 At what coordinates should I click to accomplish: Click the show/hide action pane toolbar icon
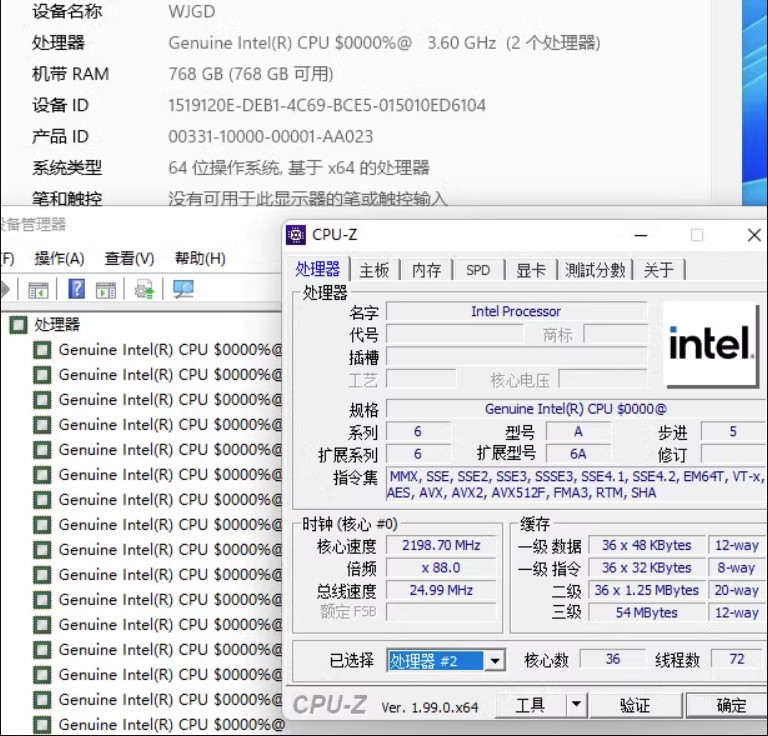pyautogui.click(x=106, y=289)
